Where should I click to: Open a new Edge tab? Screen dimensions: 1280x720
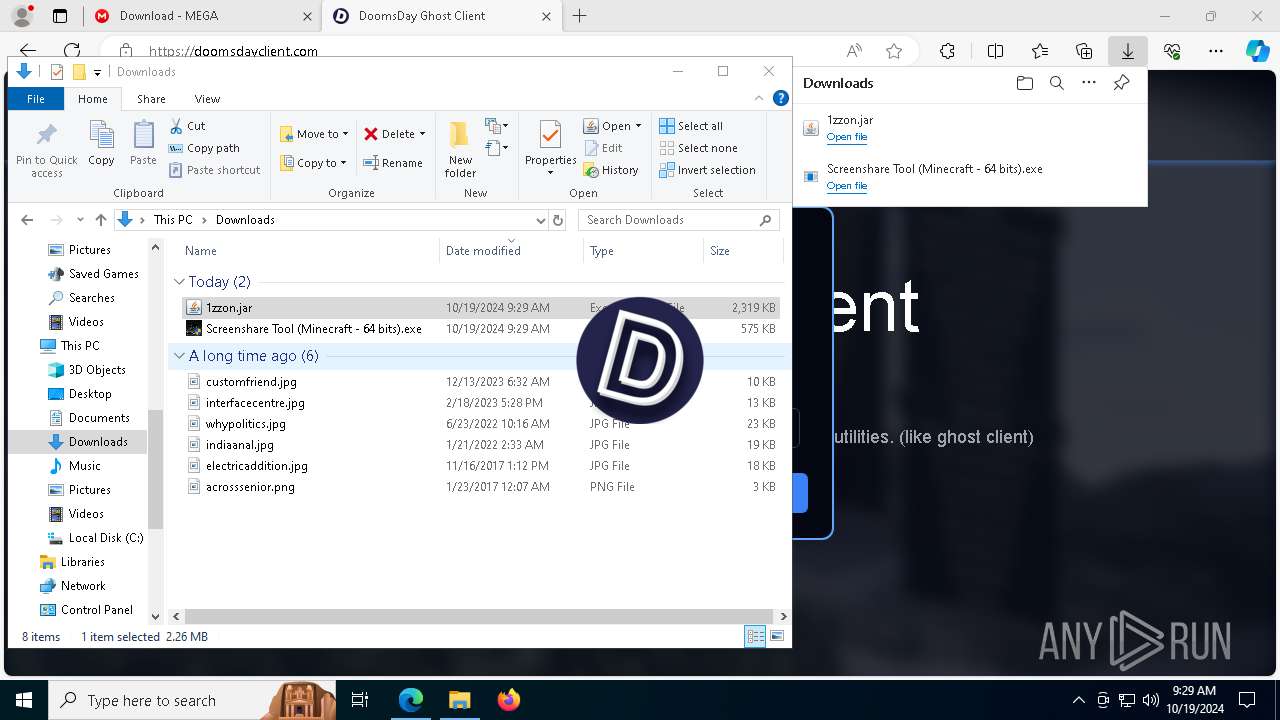[580, 16]
